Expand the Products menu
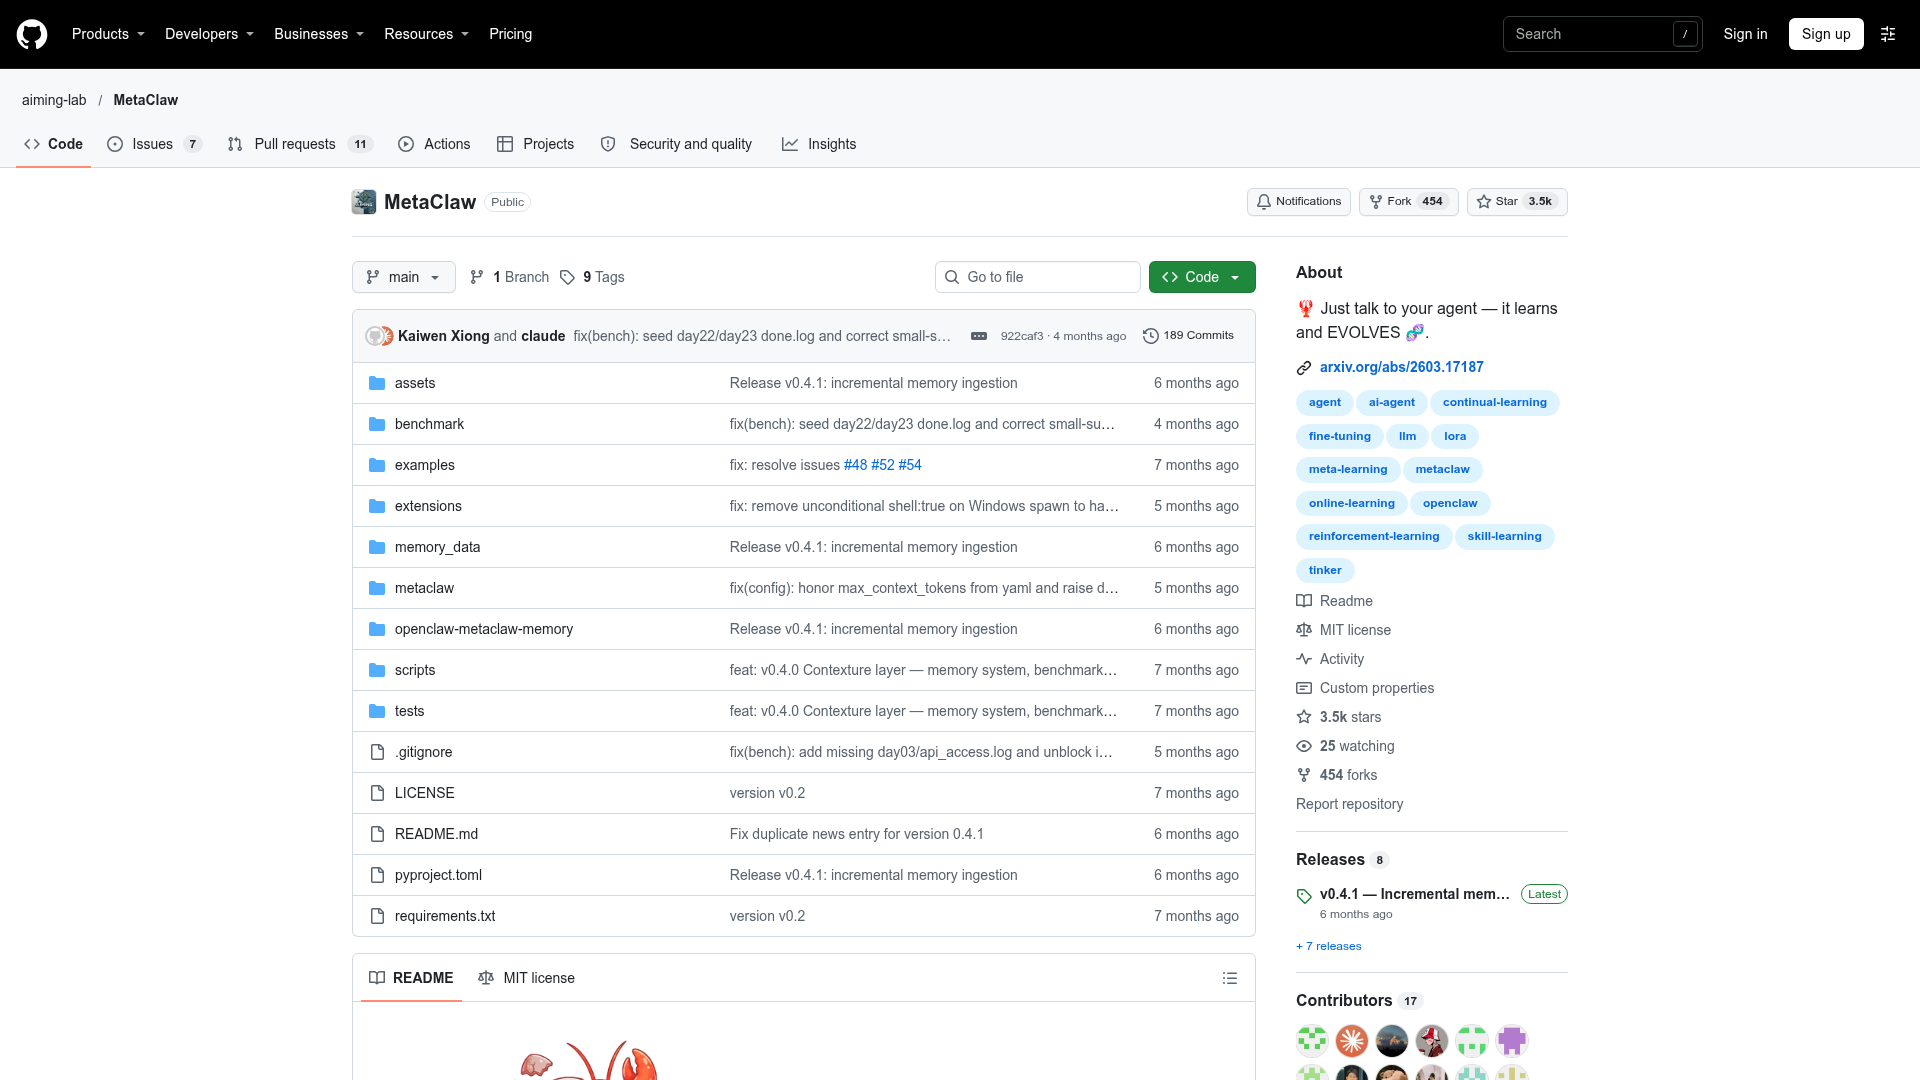Viewport: 1920px width, 1080px height. pos(108,34)
